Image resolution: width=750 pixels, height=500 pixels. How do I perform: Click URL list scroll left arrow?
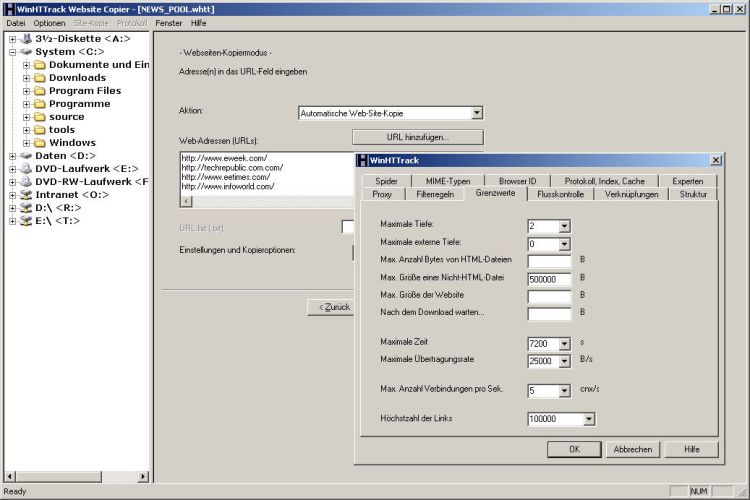pos(187,202)
